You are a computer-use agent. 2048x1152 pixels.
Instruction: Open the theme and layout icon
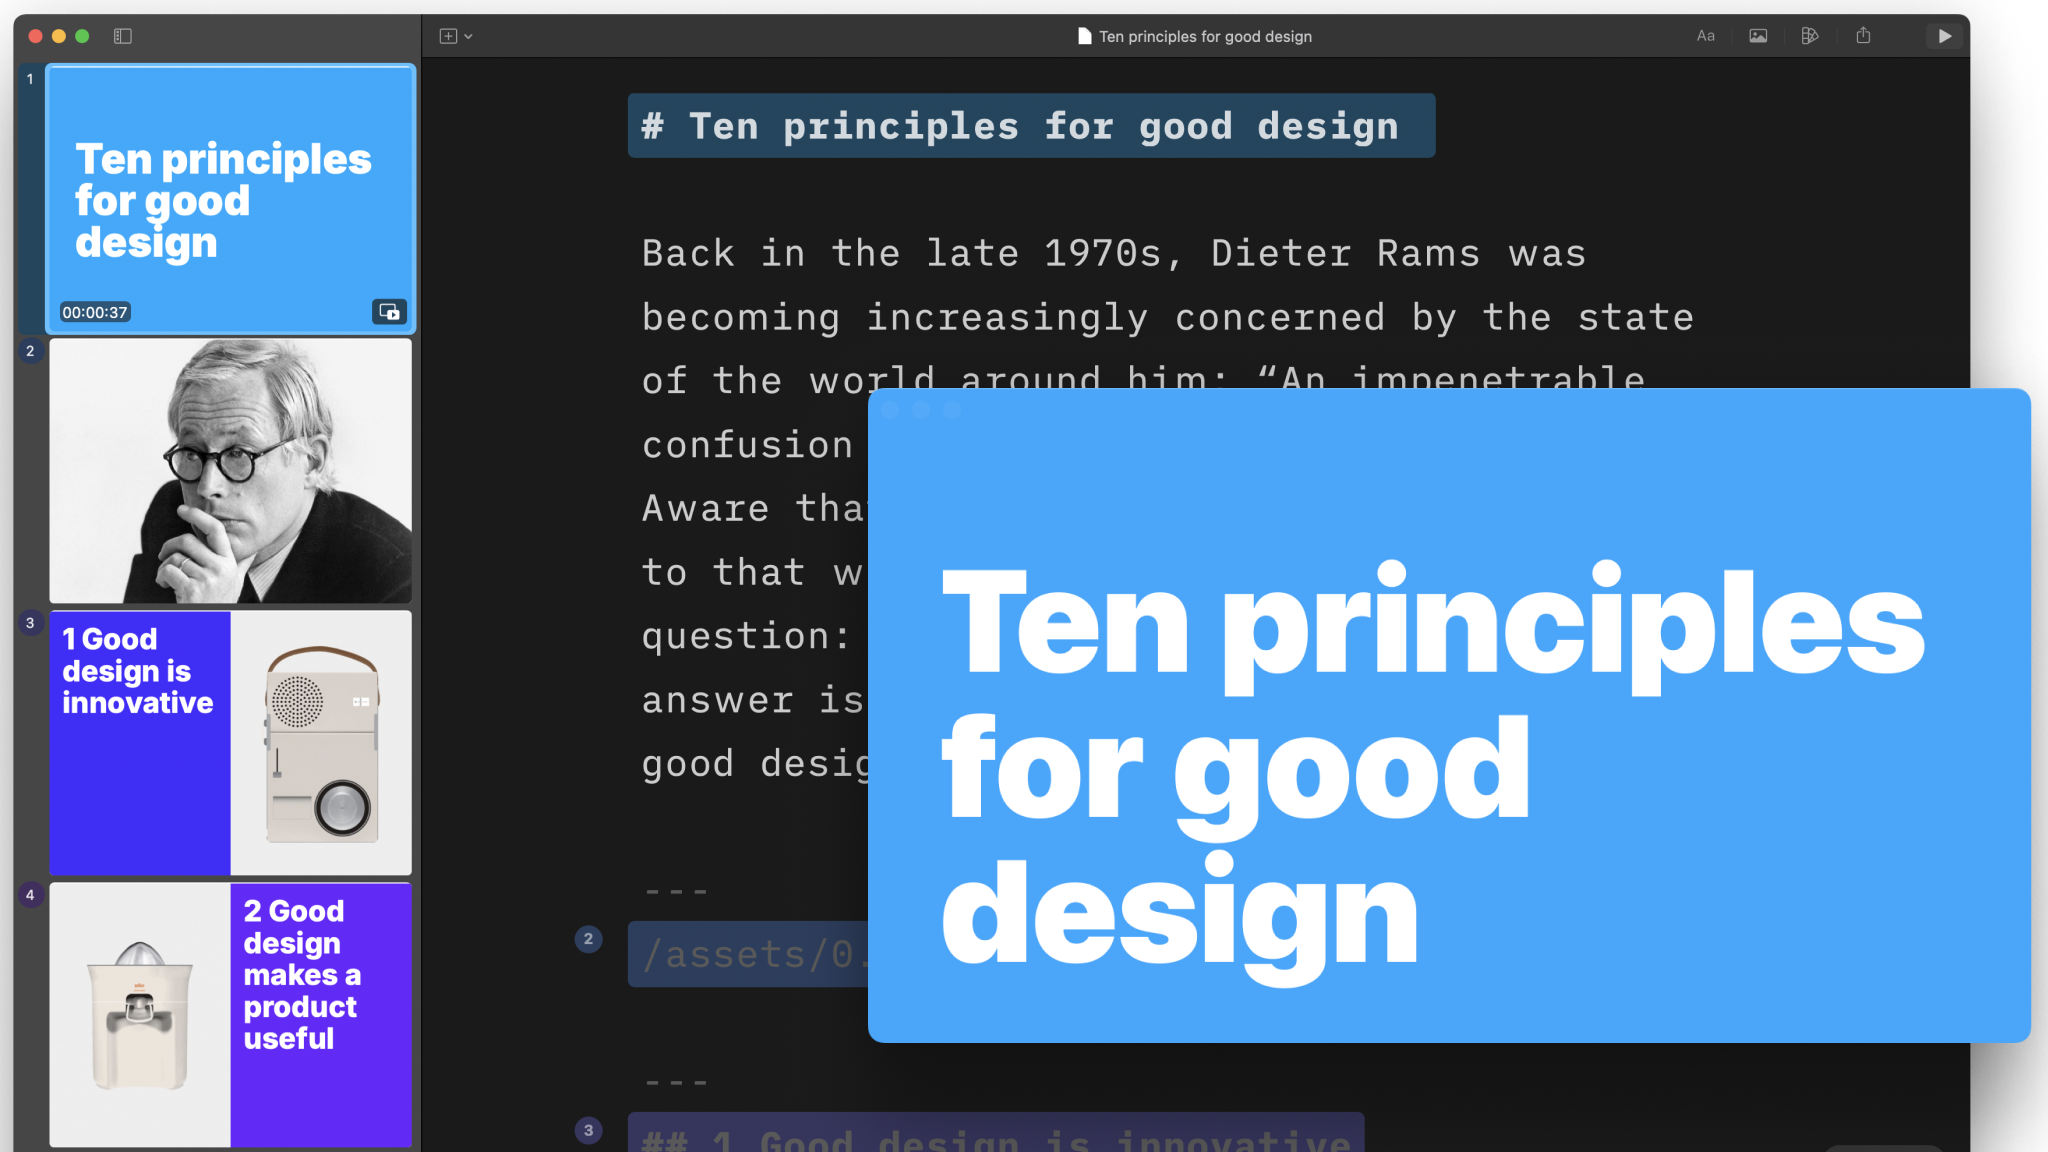coord(1809,36)
